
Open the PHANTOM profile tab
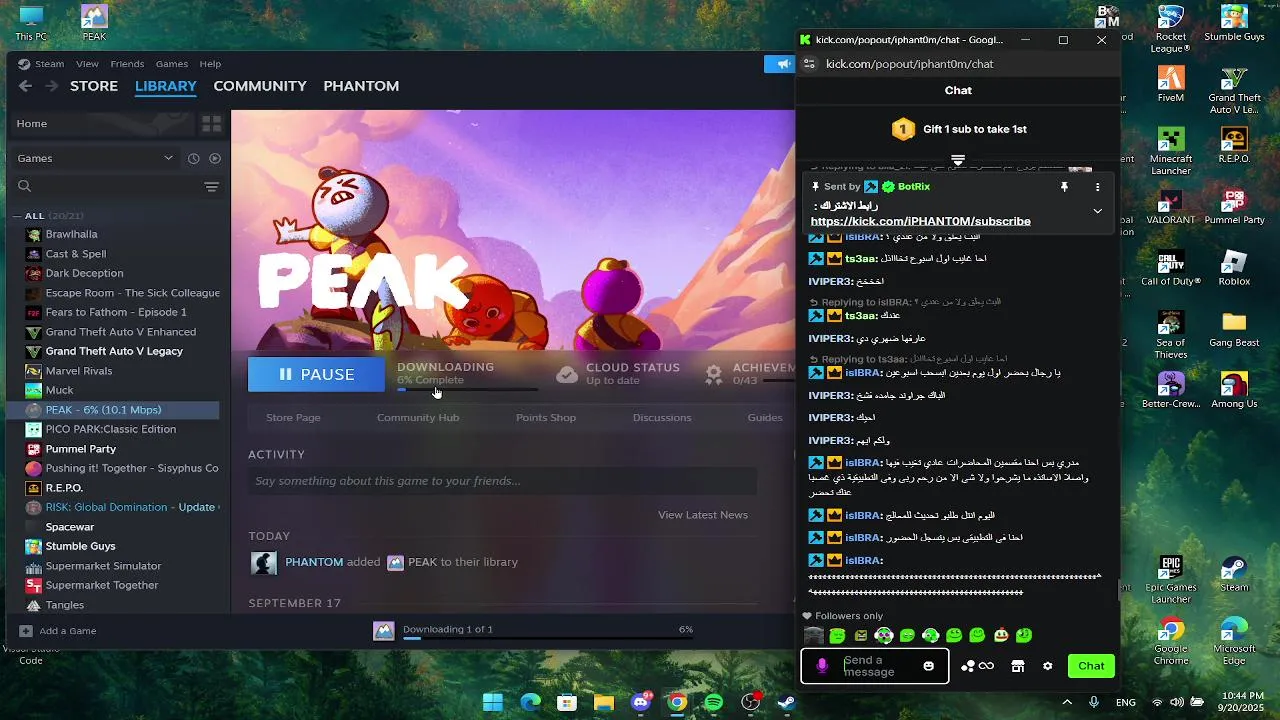(361, 86)
